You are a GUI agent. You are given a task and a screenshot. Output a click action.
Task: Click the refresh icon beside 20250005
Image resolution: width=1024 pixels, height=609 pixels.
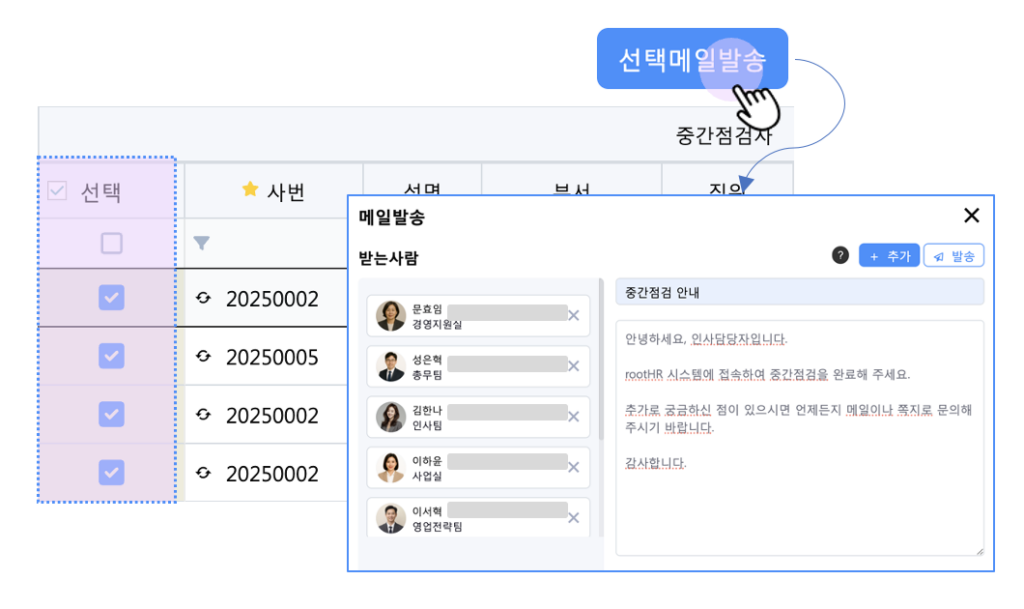coord(204,357)
